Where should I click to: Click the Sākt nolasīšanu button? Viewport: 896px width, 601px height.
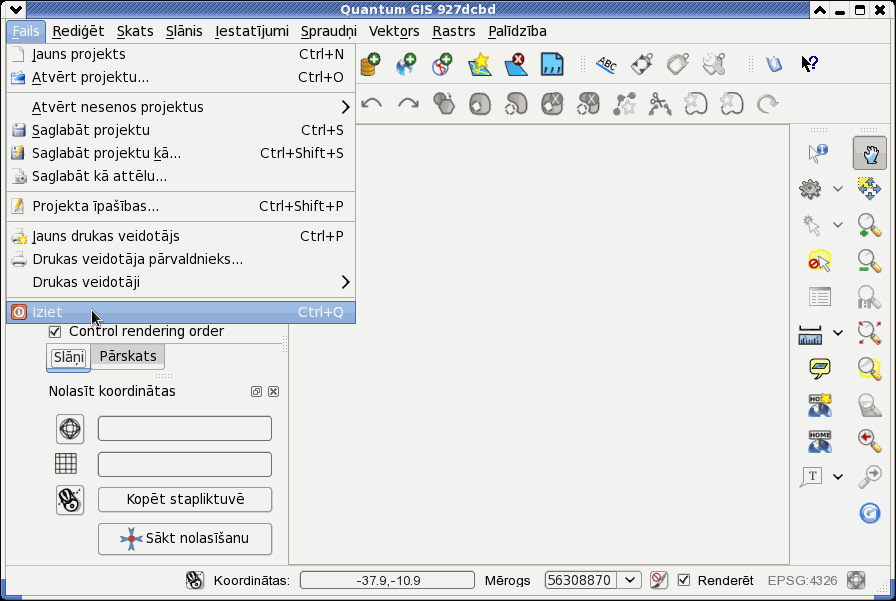pos(185,539)
